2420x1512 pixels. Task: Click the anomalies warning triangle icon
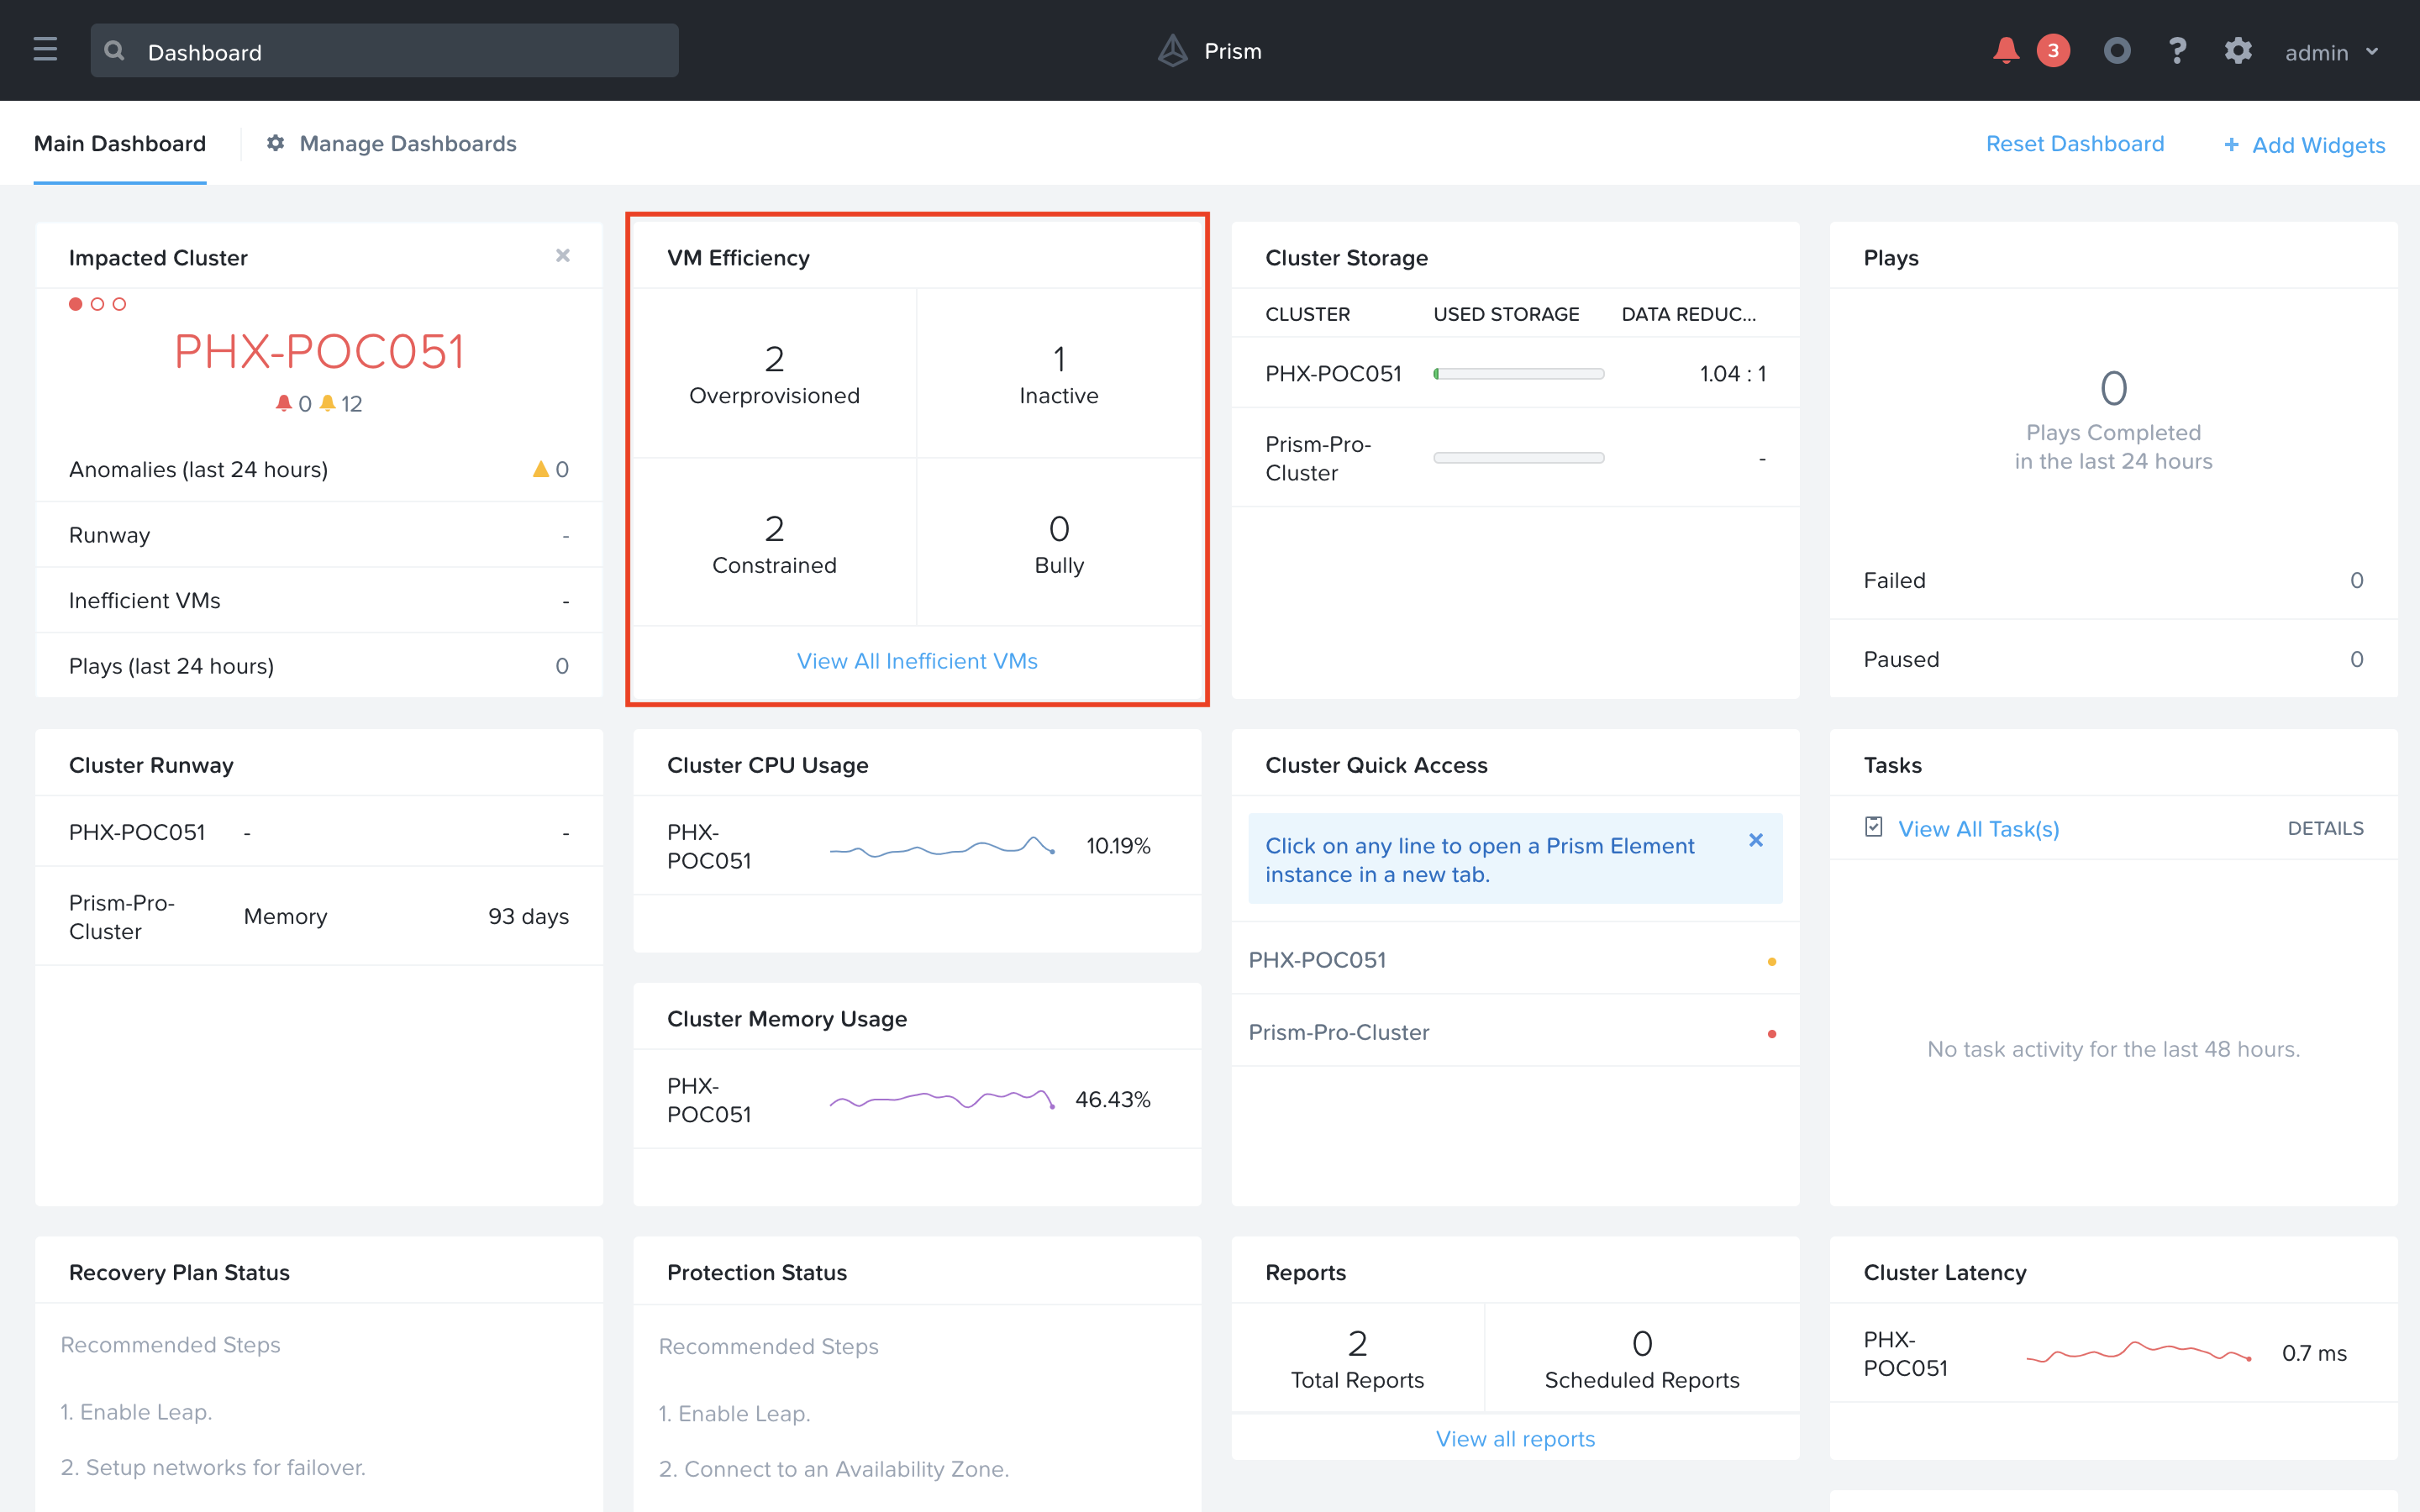[540, 469]
